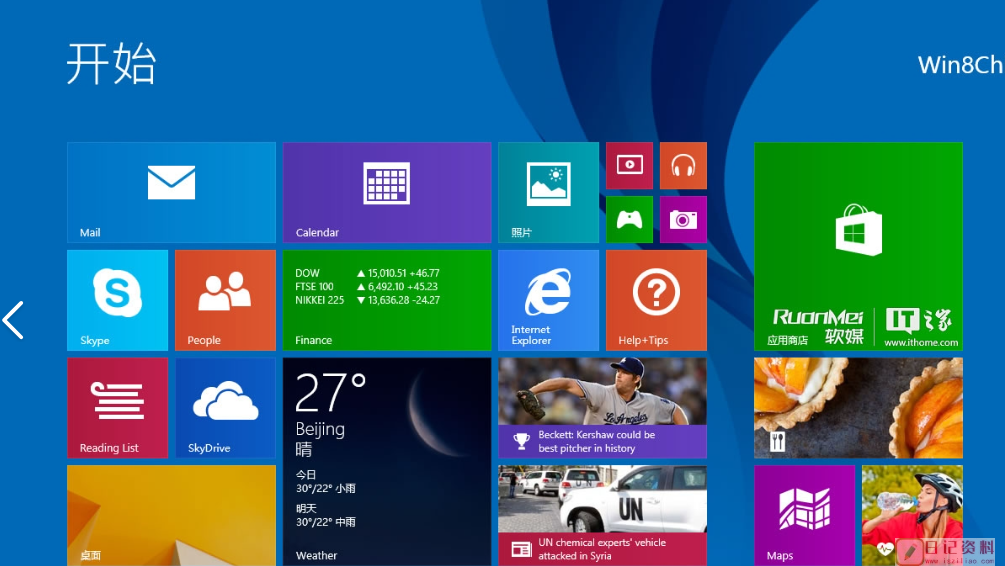Open the Camera tile

[x=683, y=220]
